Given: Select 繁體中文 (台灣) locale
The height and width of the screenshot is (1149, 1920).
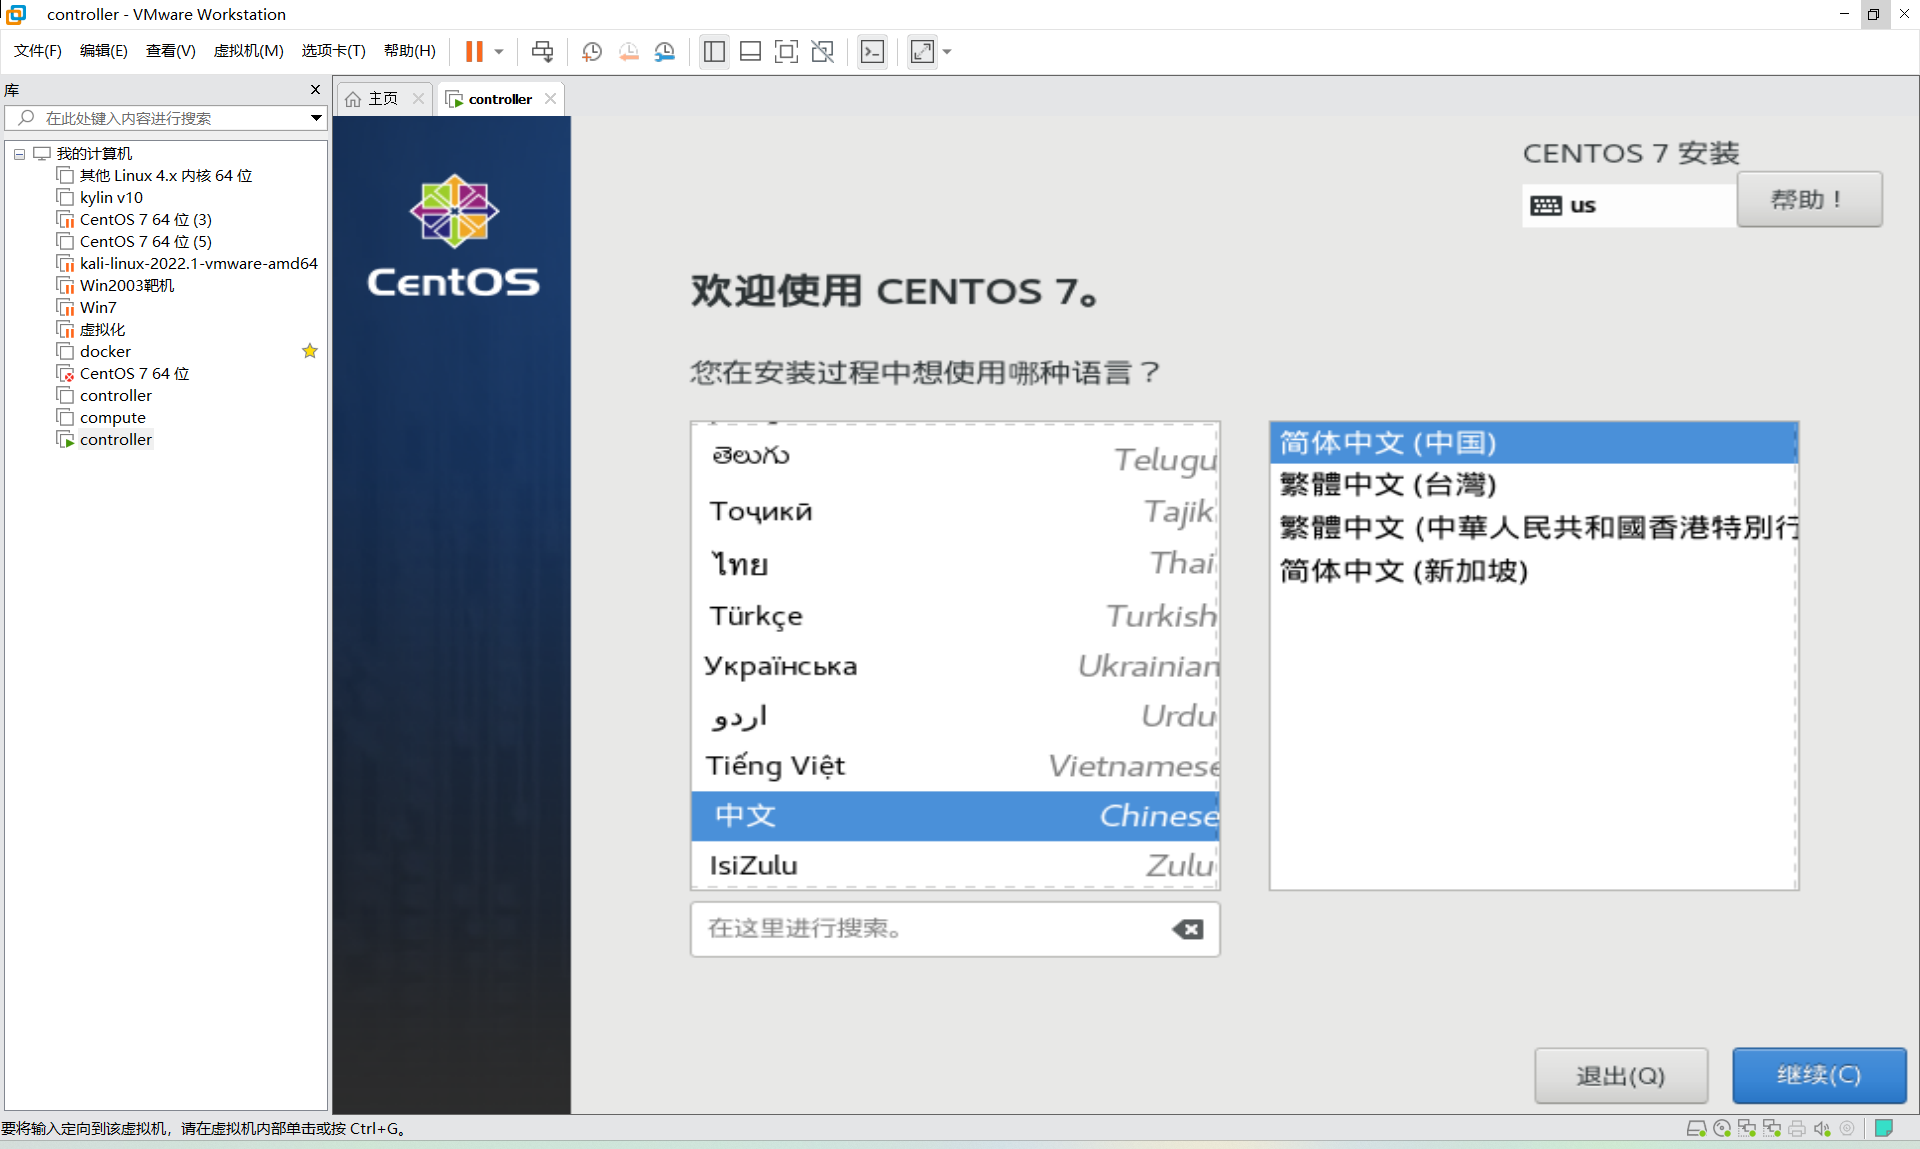Looking at the screenshot, I should [x=1388, y=485].
